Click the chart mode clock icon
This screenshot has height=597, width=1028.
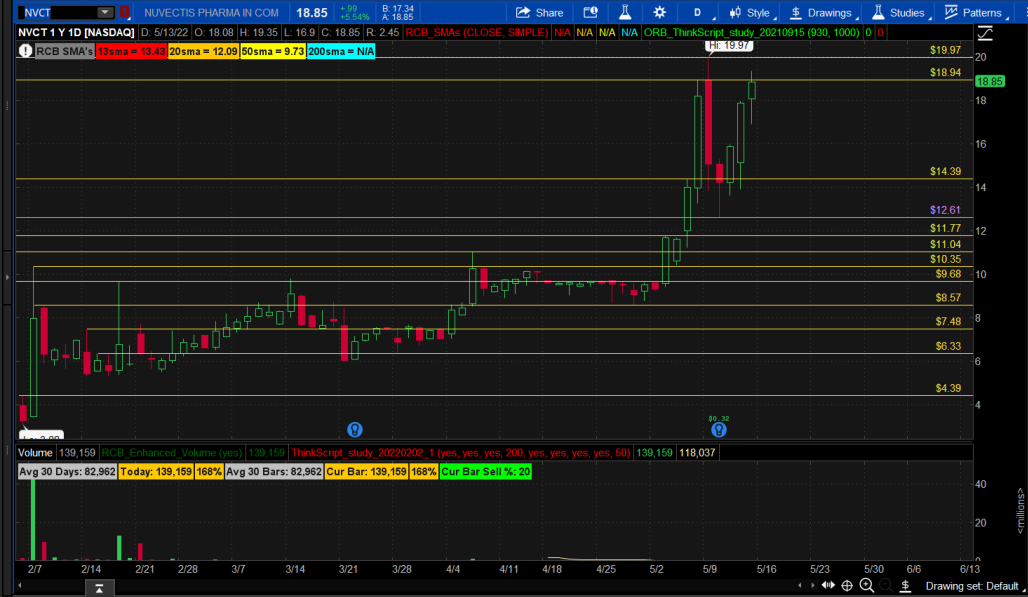point(591,12)
